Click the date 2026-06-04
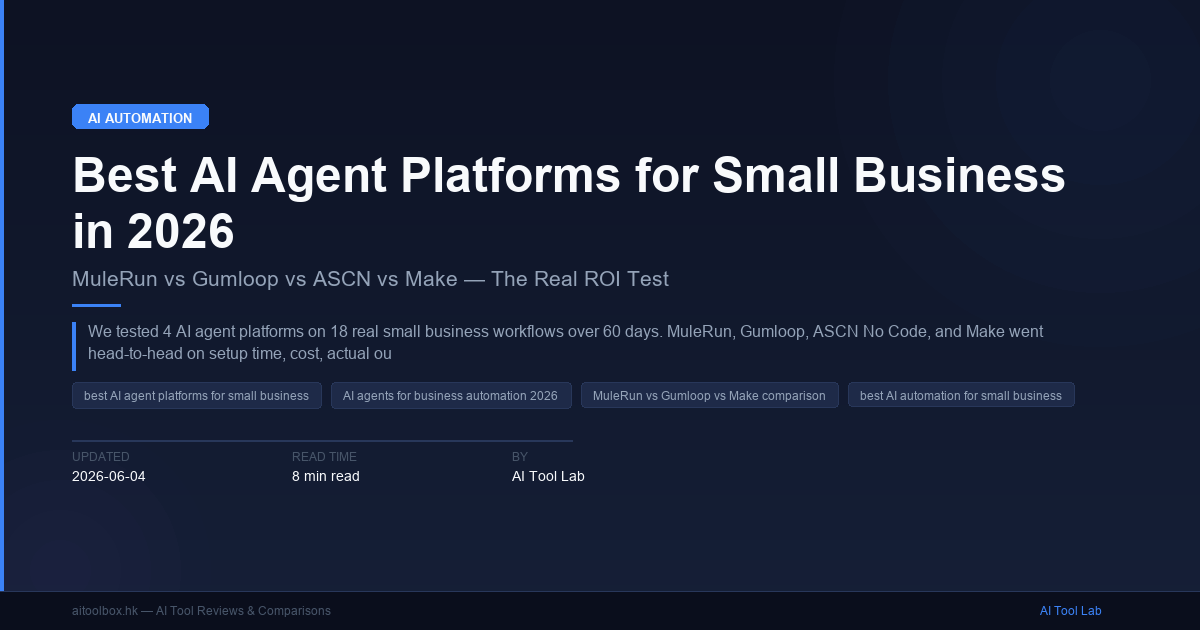 (x=109, y=476)
